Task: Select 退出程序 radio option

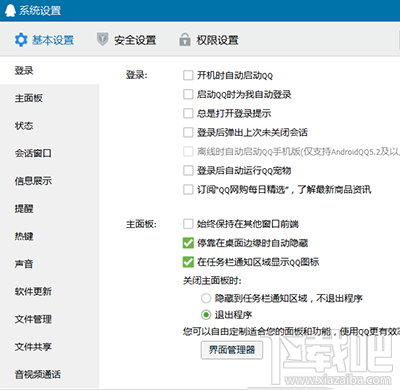Action: click(206, 315)
